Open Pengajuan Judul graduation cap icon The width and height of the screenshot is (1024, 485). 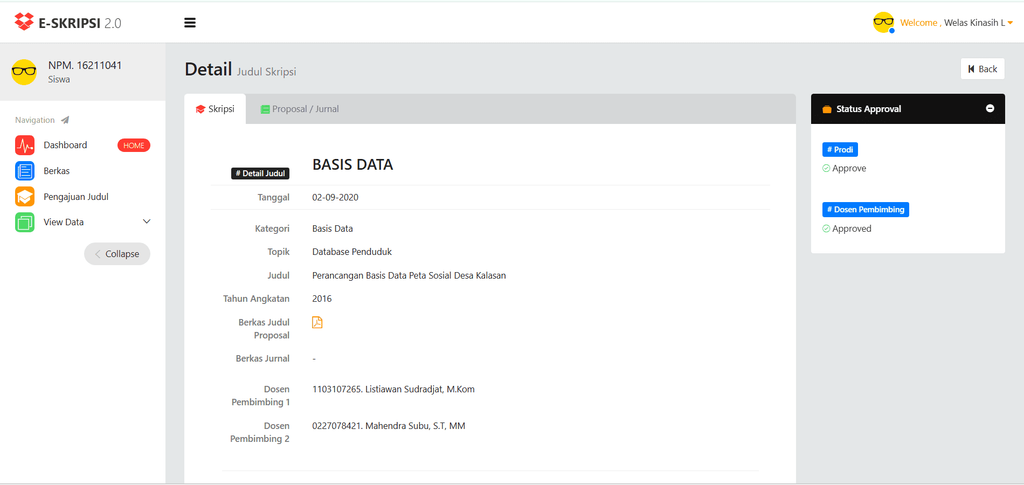pos(25,196)
